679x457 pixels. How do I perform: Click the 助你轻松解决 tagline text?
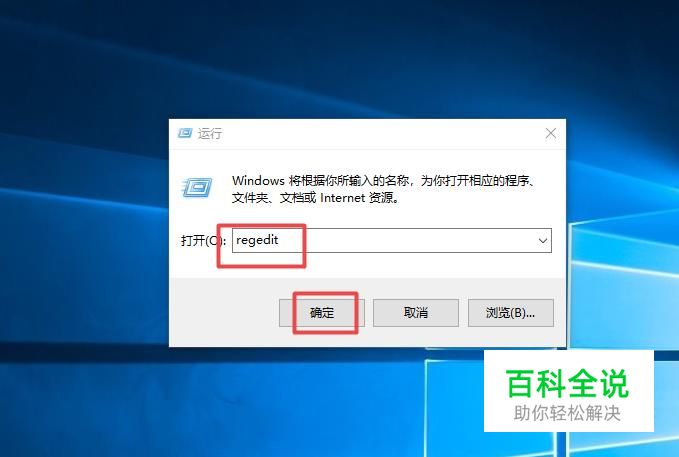[567, 413]
